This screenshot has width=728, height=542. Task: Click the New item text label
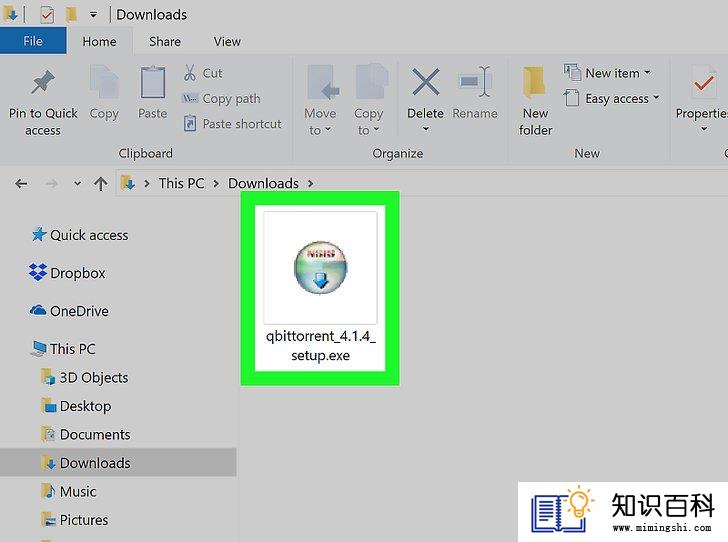[612, 73]
